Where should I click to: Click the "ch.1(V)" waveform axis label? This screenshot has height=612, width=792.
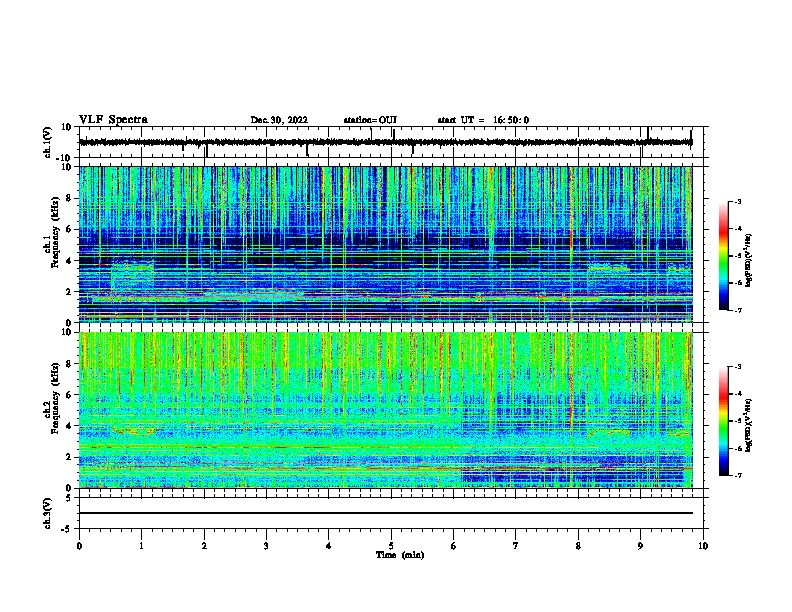(48, 142)
